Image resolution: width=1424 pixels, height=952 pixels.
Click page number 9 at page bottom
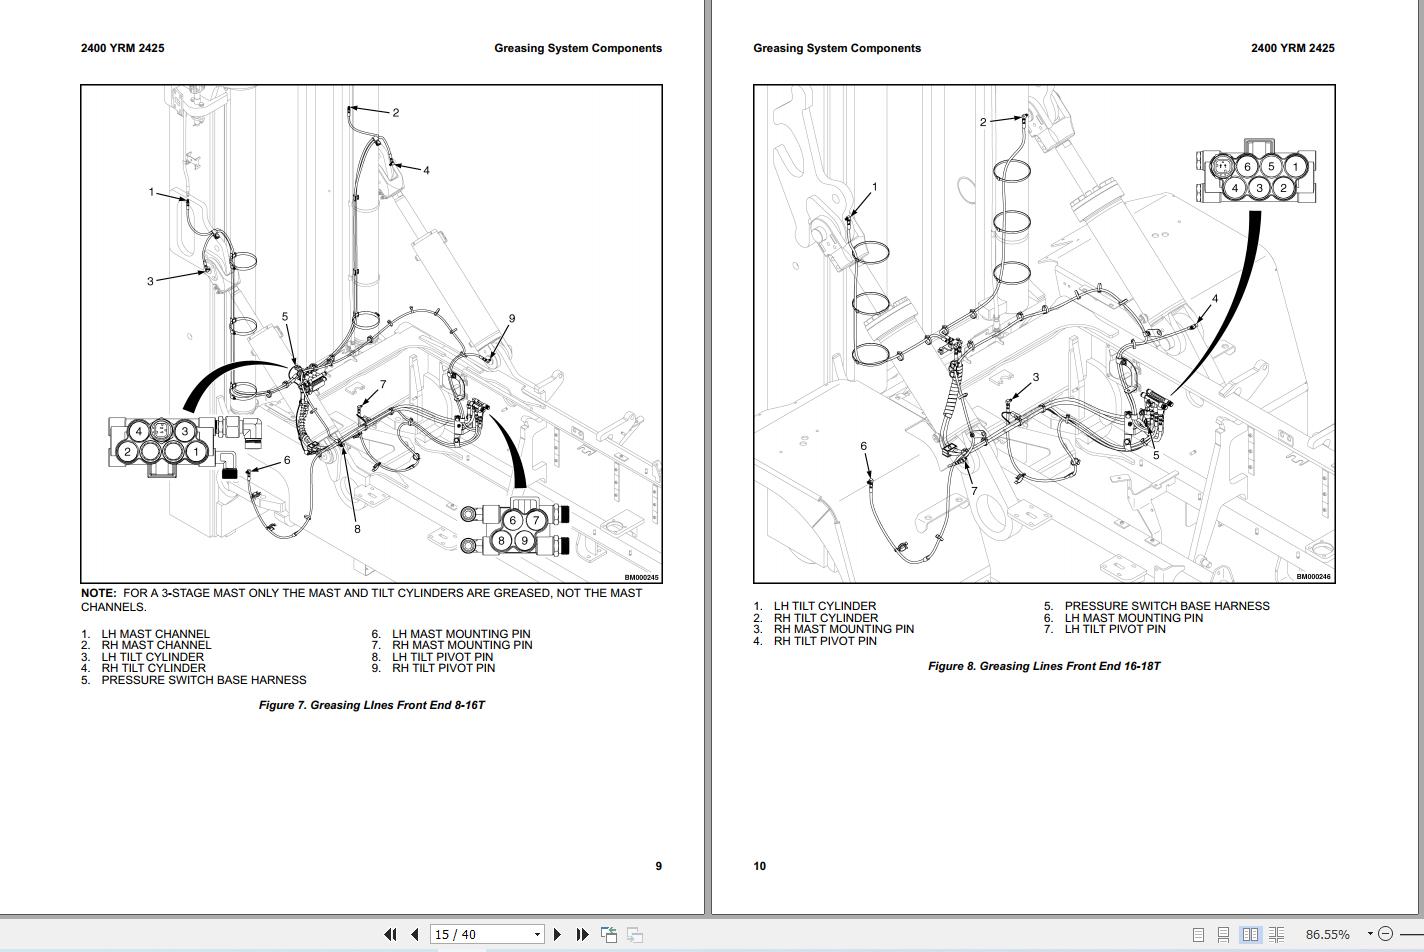click(658, 866)
